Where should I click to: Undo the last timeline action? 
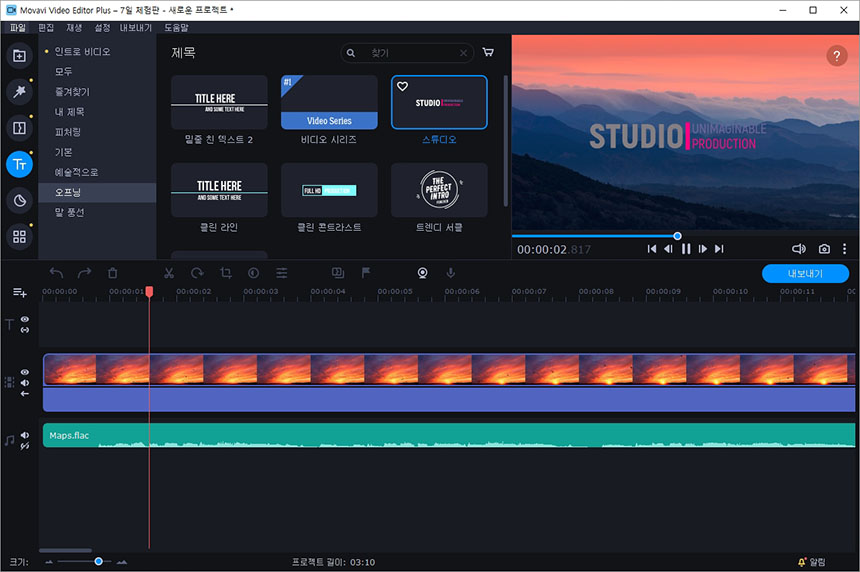(56, 273)
